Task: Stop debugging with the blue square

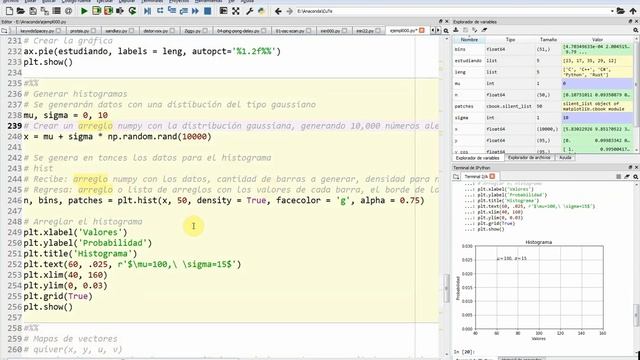Action: 207,11
